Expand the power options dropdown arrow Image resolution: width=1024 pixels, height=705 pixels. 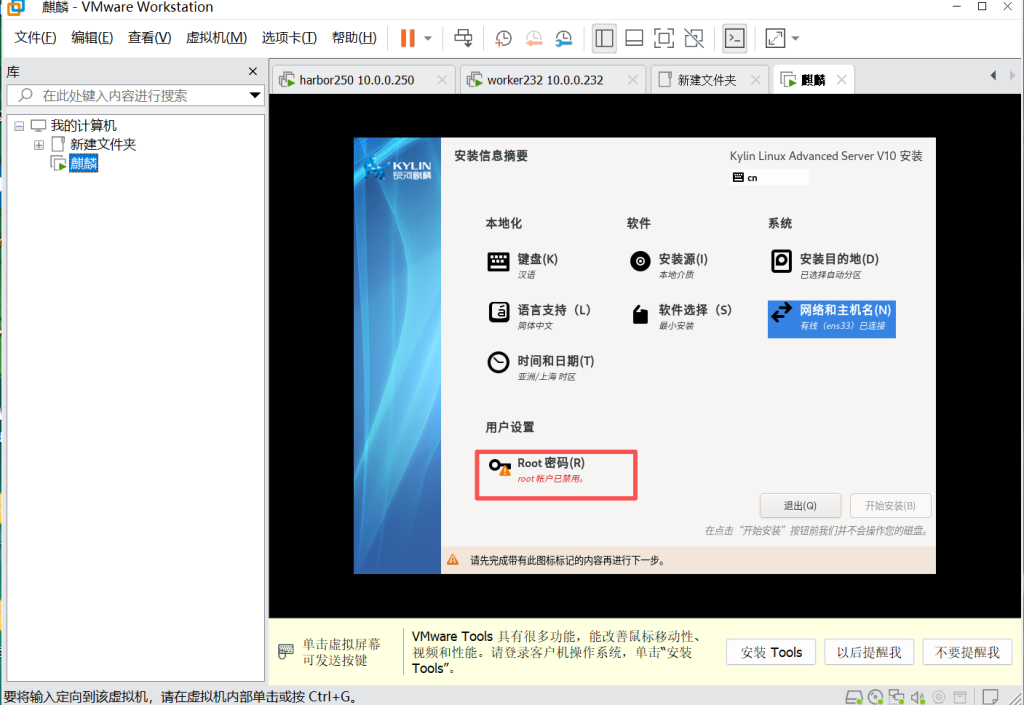(428, 38)
